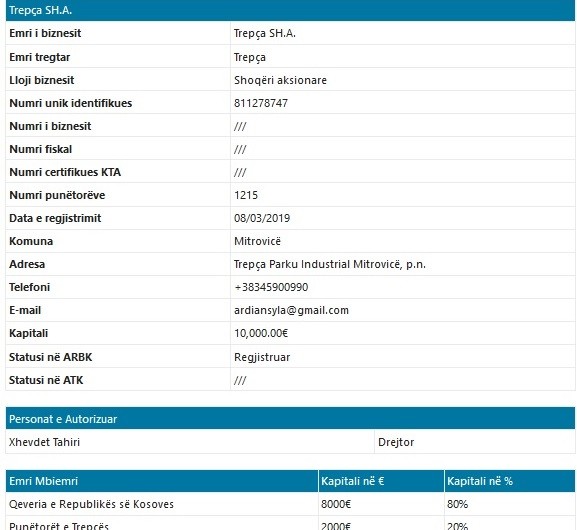Click the 'Kapitali në %' column header
The width and height of the screenshot is (577, 530).
click(x=480, y=481)
